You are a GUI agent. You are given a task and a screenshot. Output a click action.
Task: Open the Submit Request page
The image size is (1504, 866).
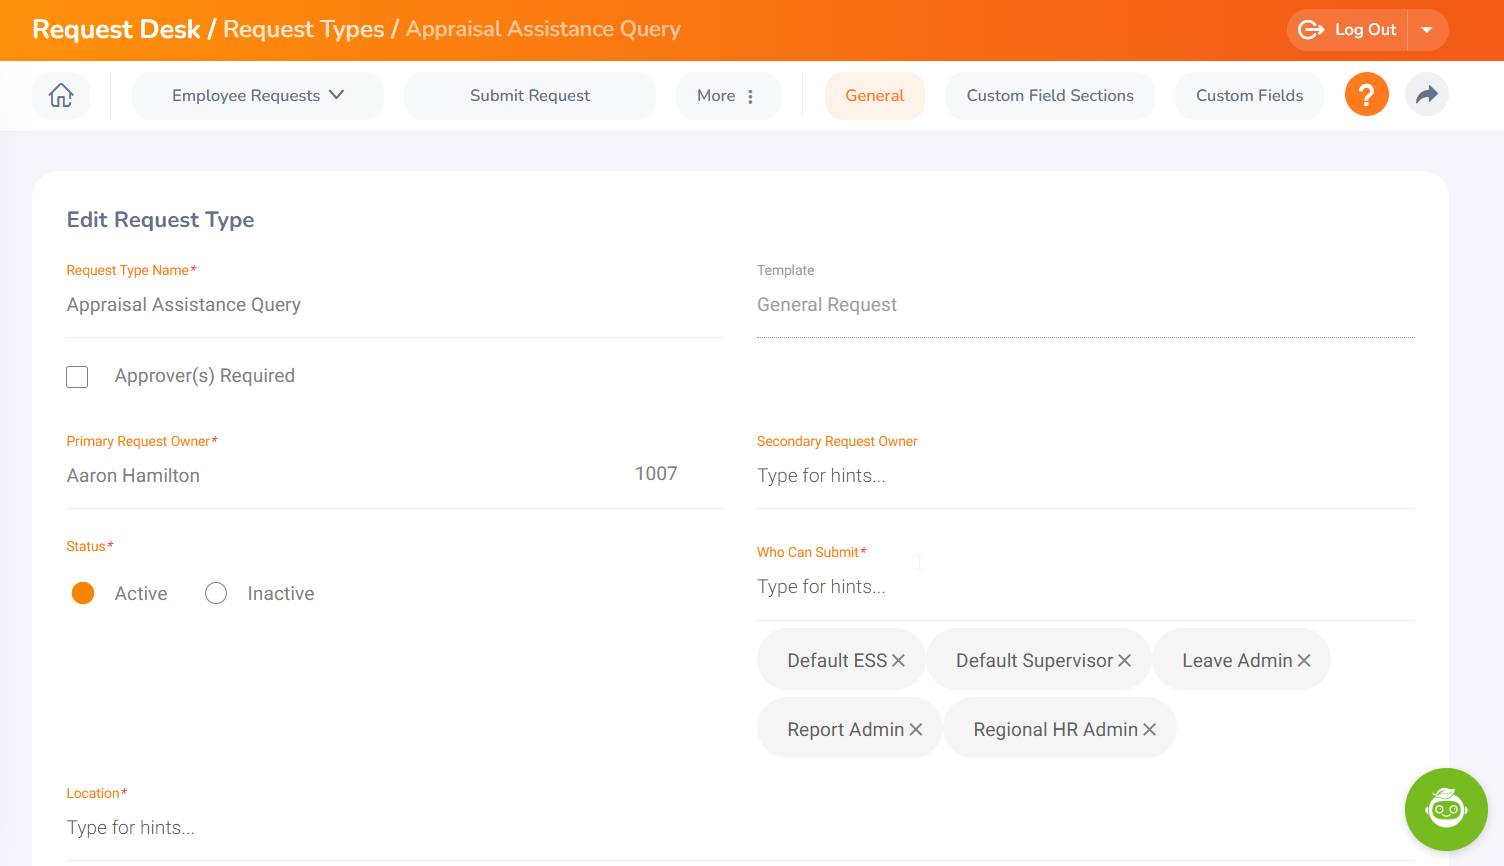[529, 96]
